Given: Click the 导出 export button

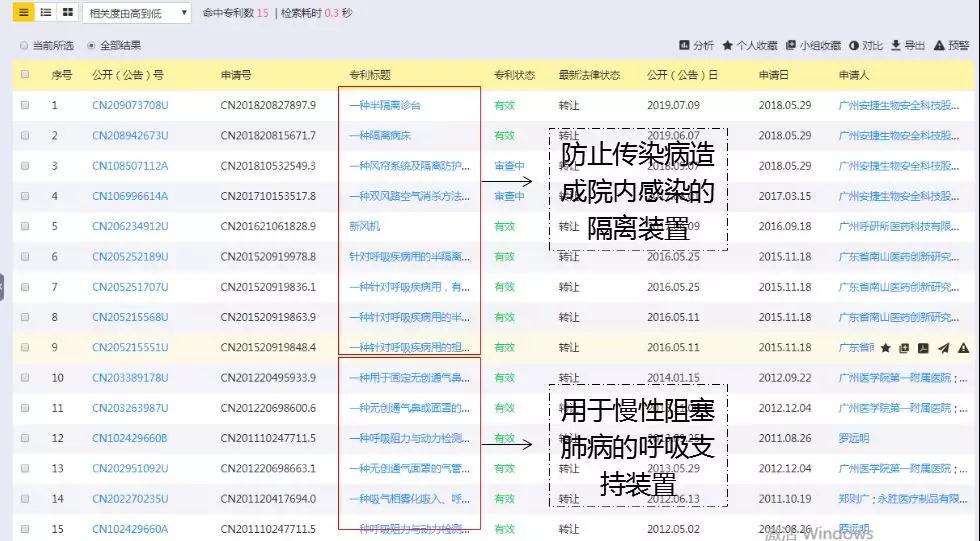Looking at the screenshot, I should point(908,45).
